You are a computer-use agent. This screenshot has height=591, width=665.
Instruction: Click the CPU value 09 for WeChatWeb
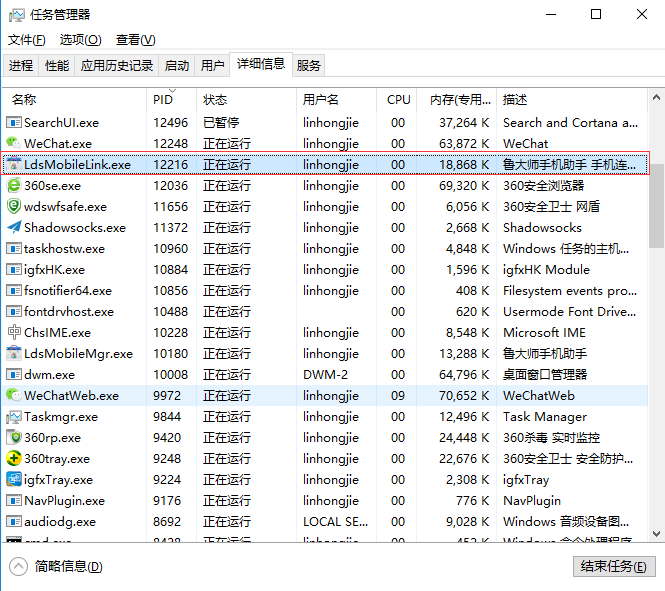pos(398,396)
